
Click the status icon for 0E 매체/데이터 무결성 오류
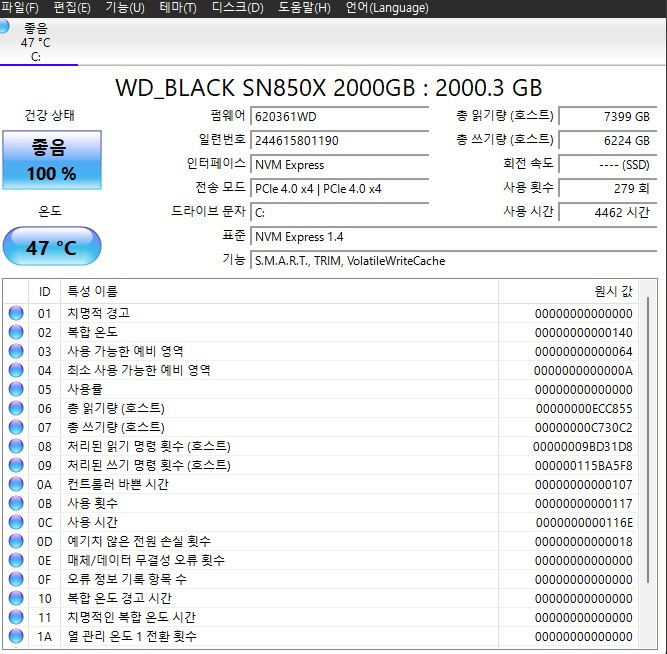[16, 560]
